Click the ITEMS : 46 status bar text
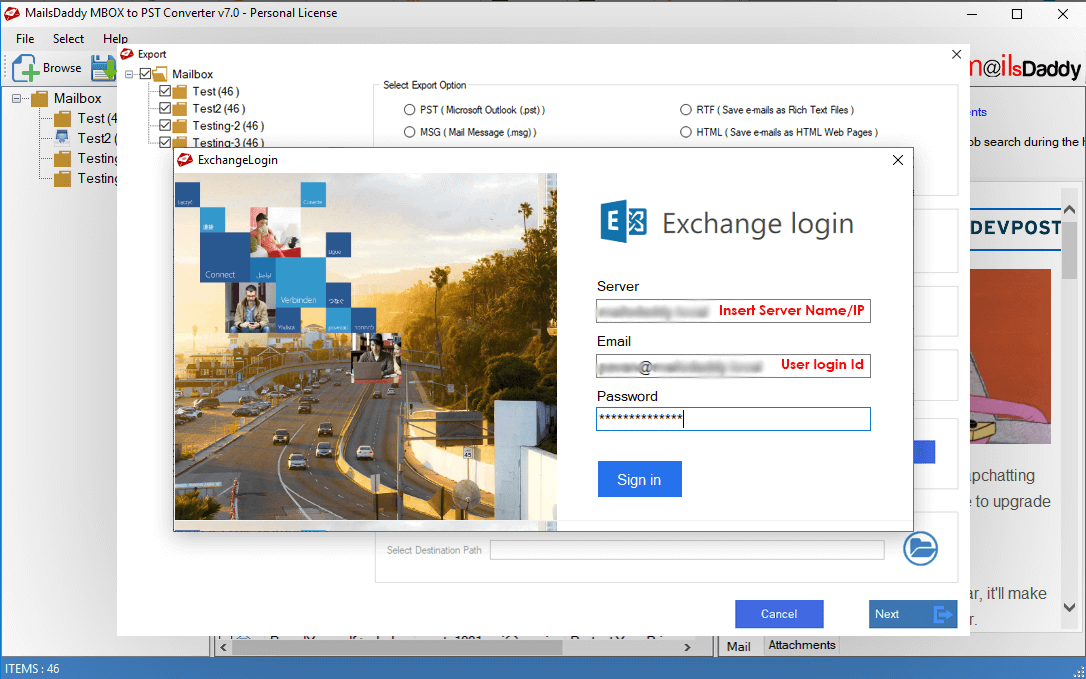1086x679 pixels. [33, 669]
